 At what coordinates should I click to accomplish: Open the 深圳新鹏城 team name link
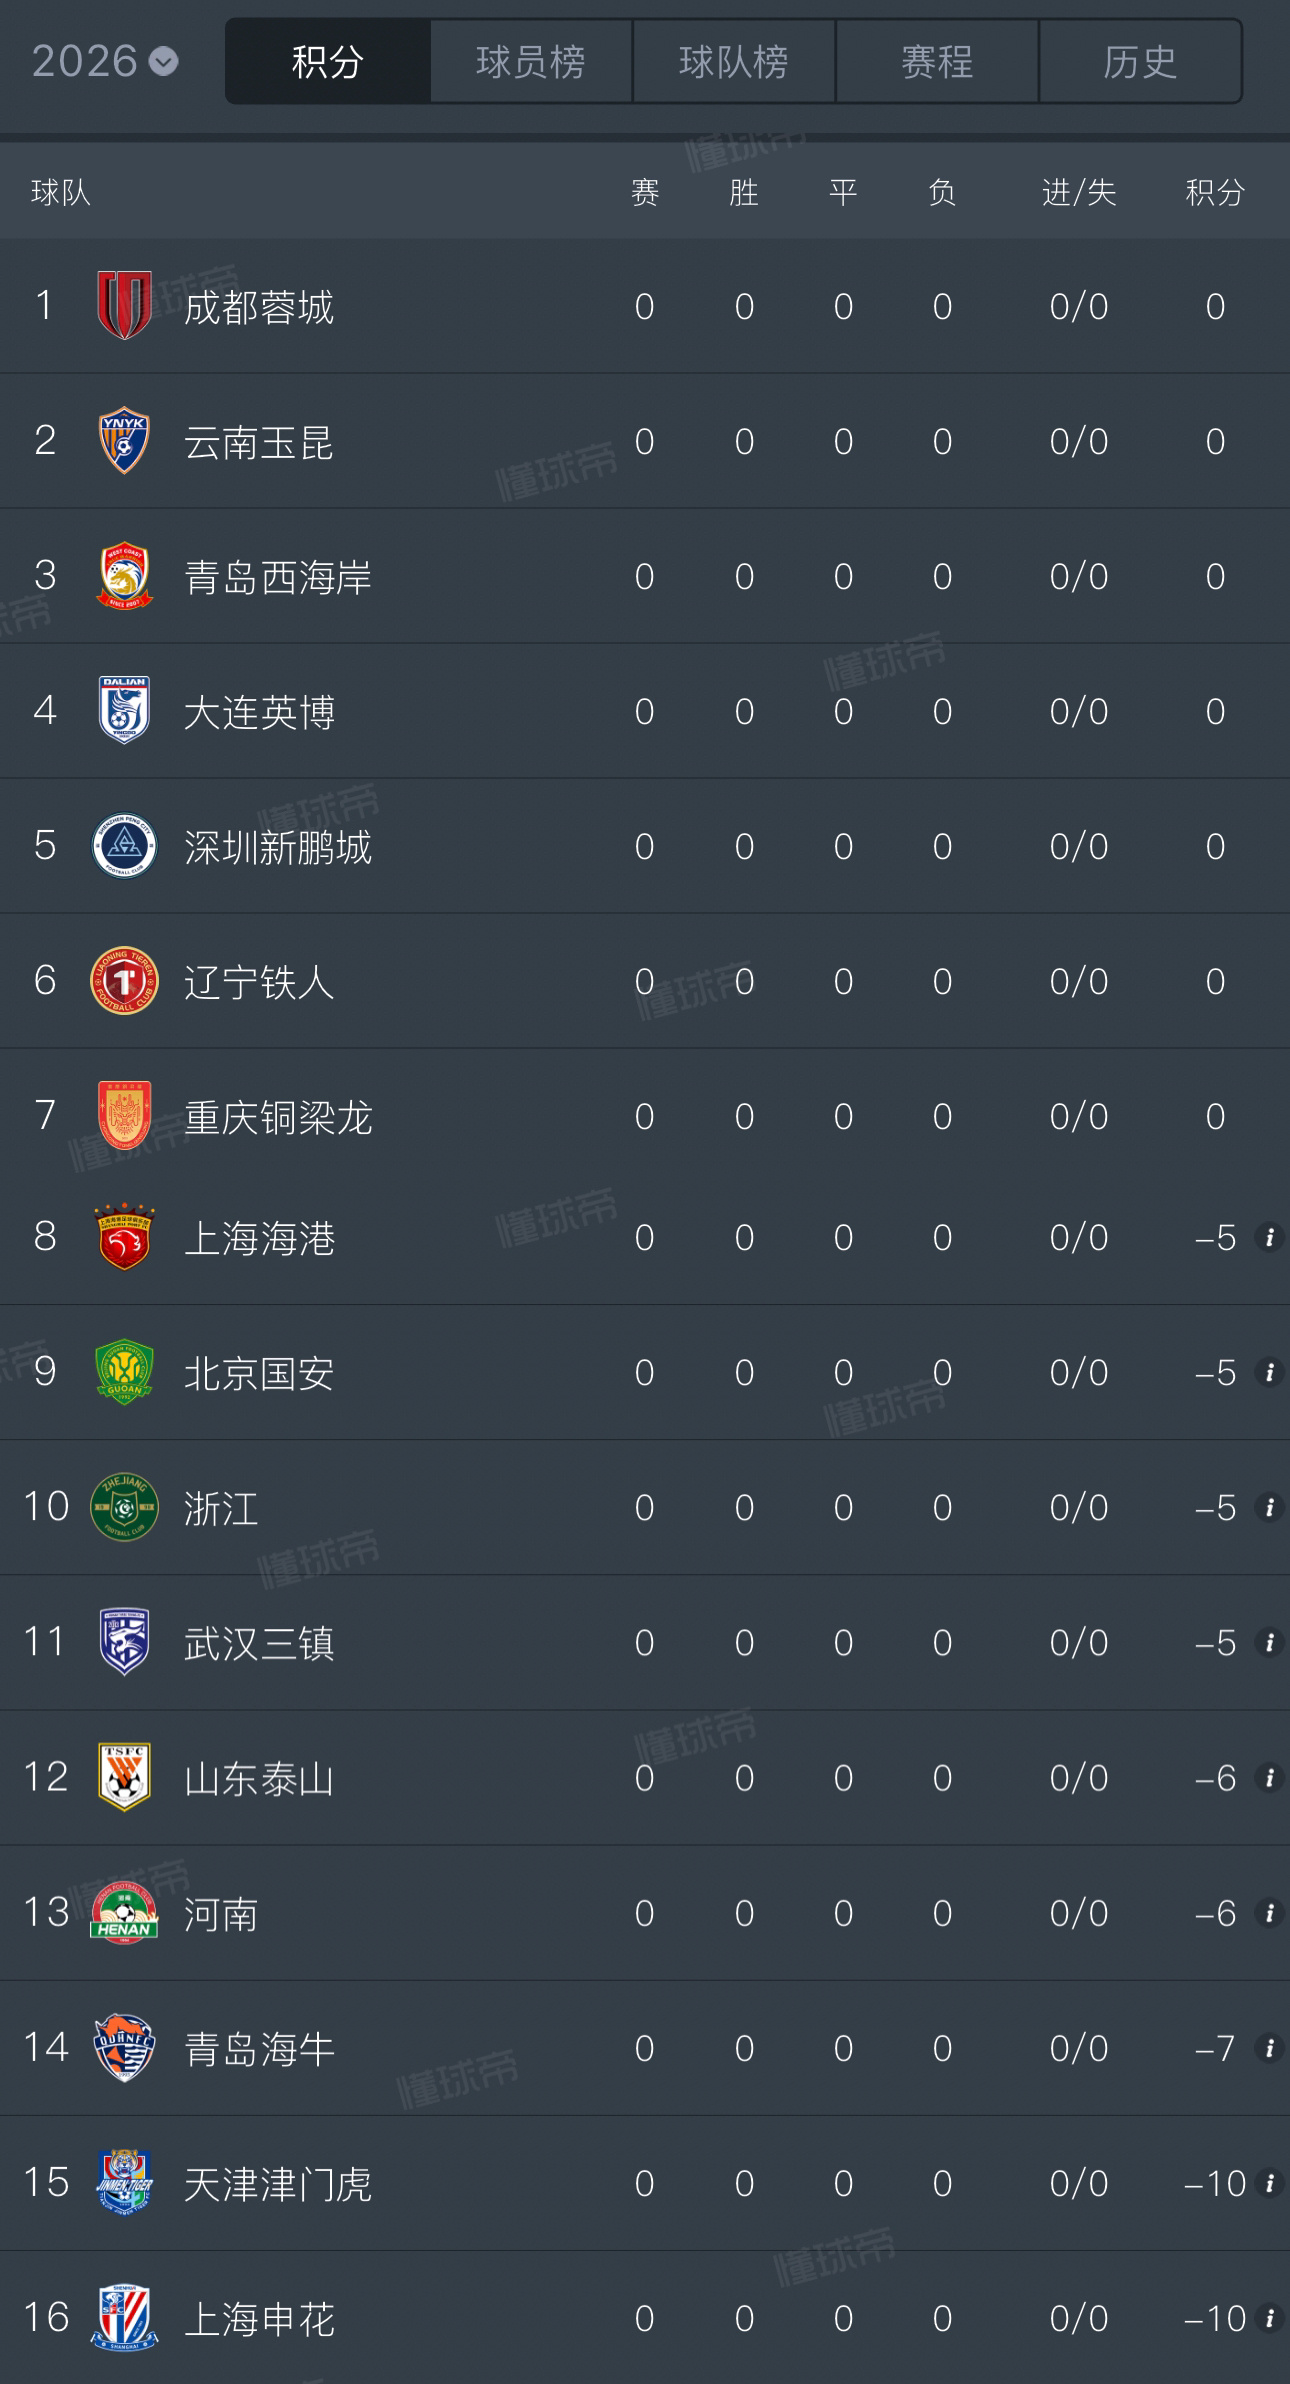click(278, 847)
